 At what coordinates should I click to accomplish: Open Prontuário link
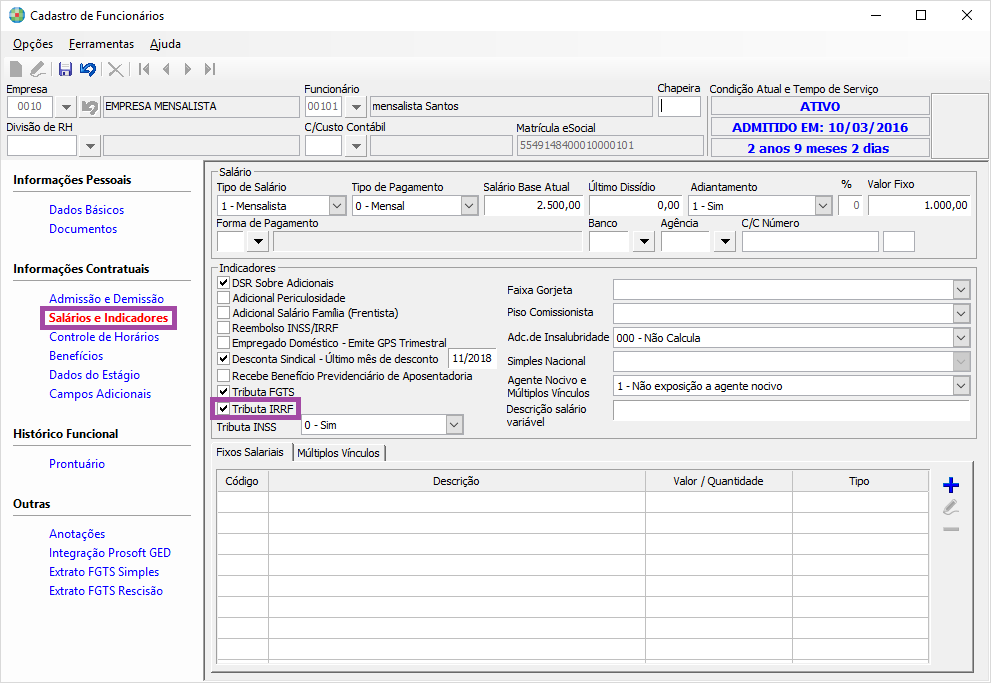[76, 464]
